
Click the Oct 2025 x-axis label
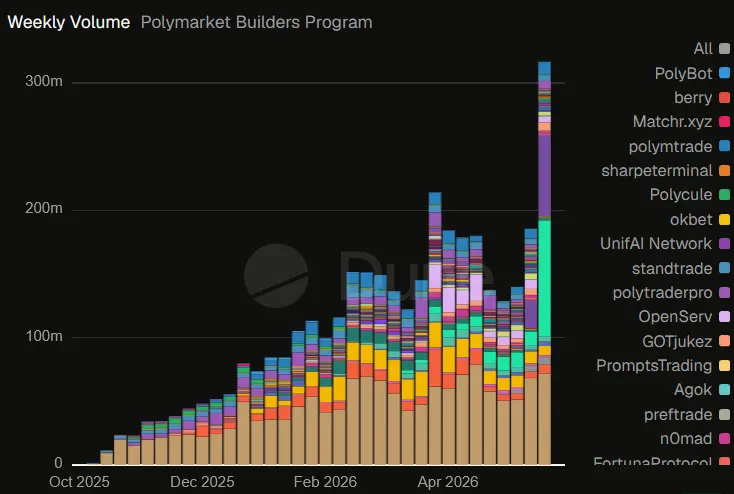point(79,482)
